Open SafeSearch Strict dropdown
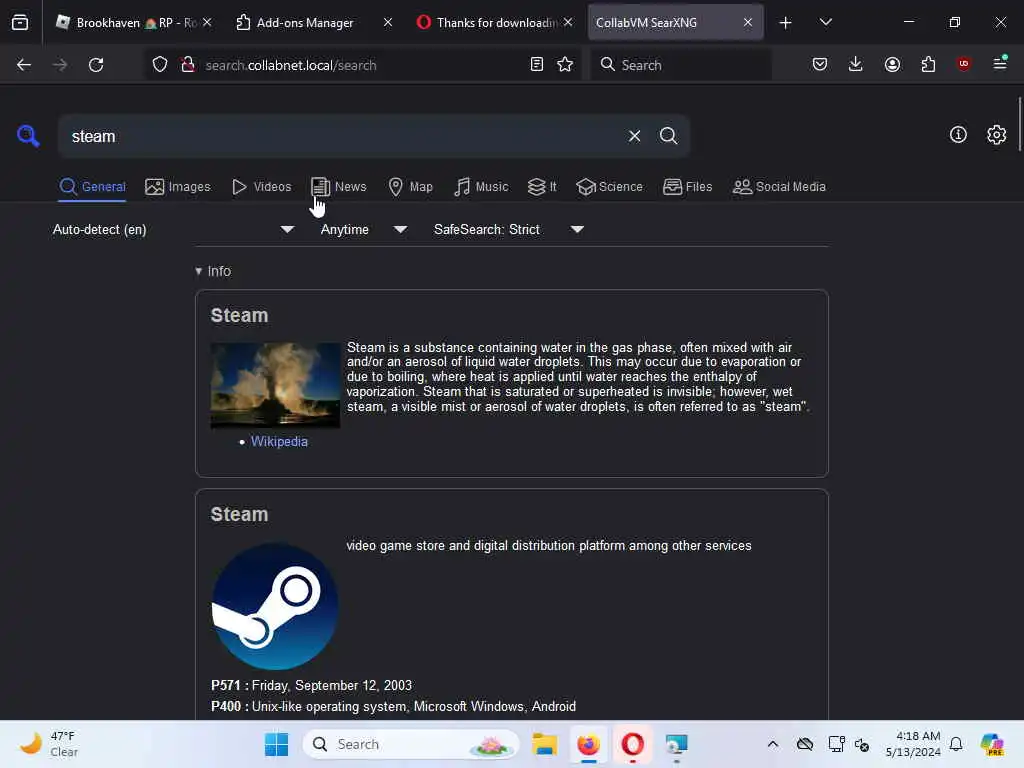 [x=509, y=229]
